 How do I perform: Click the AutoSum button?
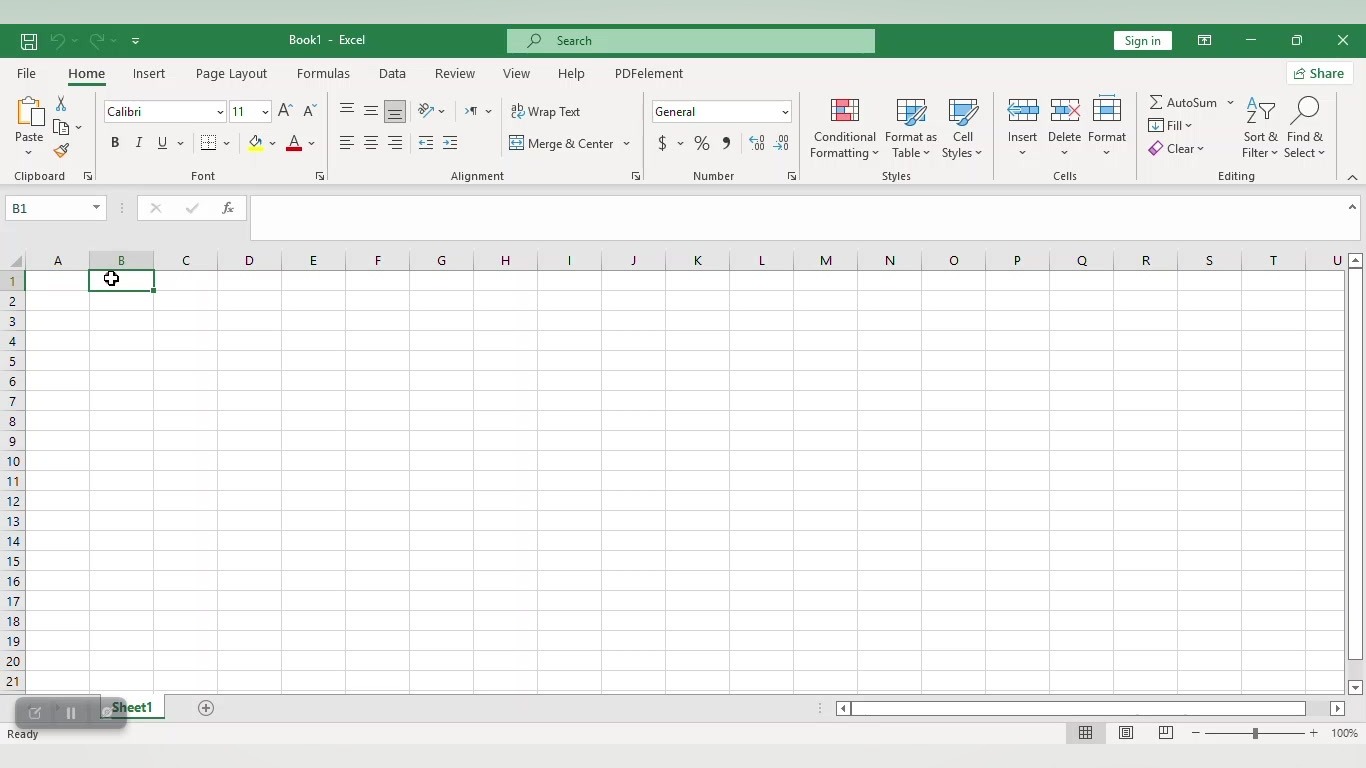click(x=1183, y=102)
